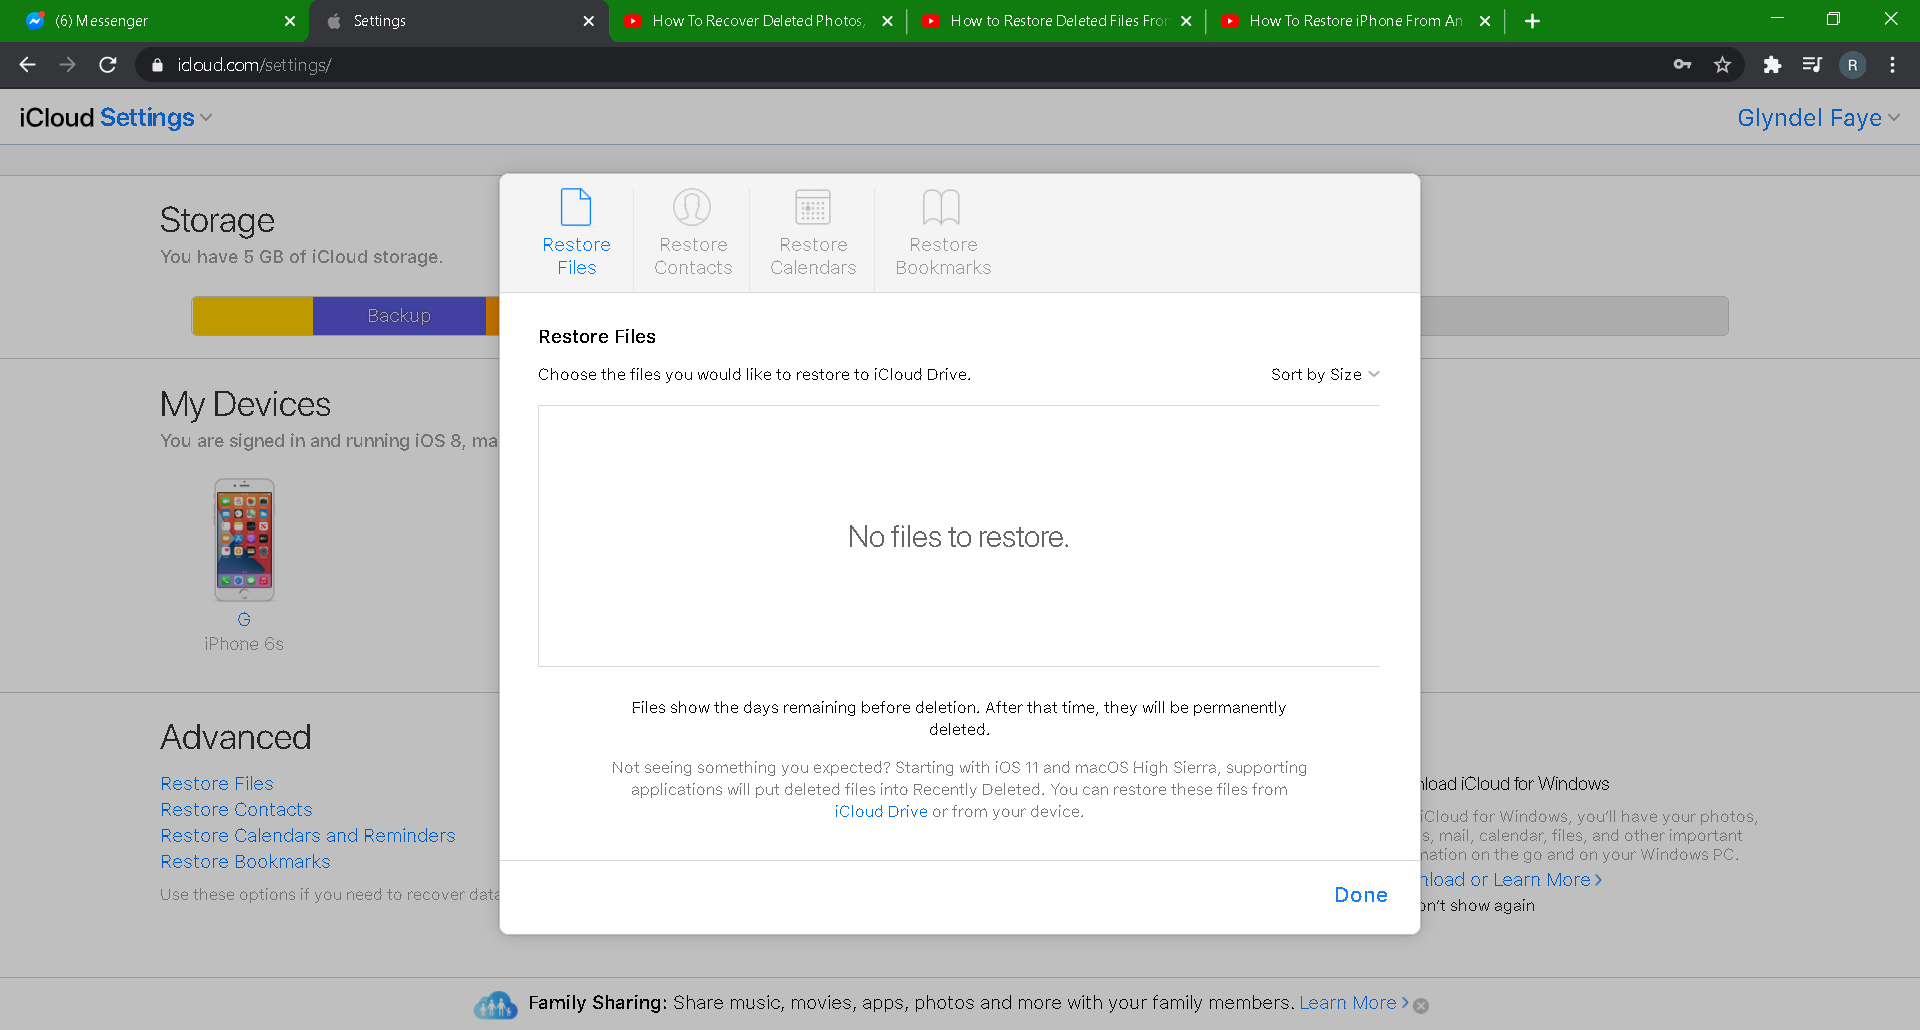Switch to How To Restore iPhone tab
This screenshot has height=1030, width=1920.
pos(1355,21)
